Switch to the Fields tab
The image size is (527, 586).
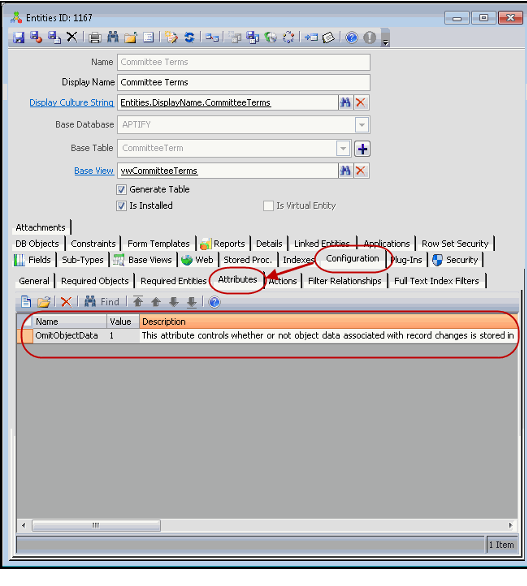(33, 260)
